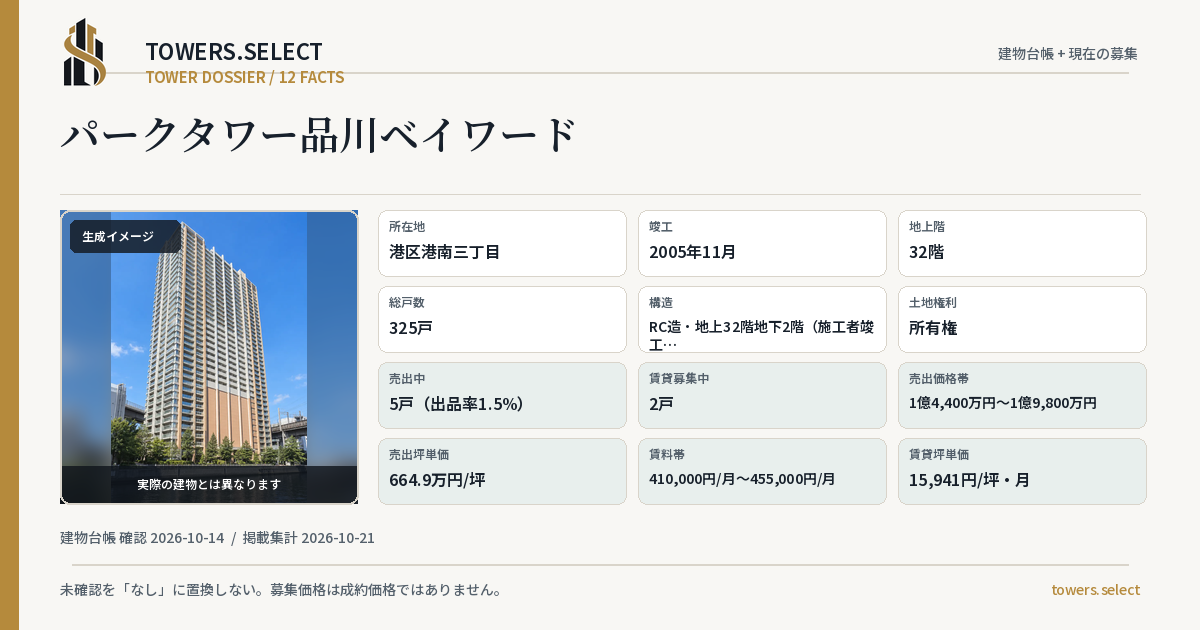Select the 売出中 5戸 card
The image size is (1200, 630).
click(502, 395)
